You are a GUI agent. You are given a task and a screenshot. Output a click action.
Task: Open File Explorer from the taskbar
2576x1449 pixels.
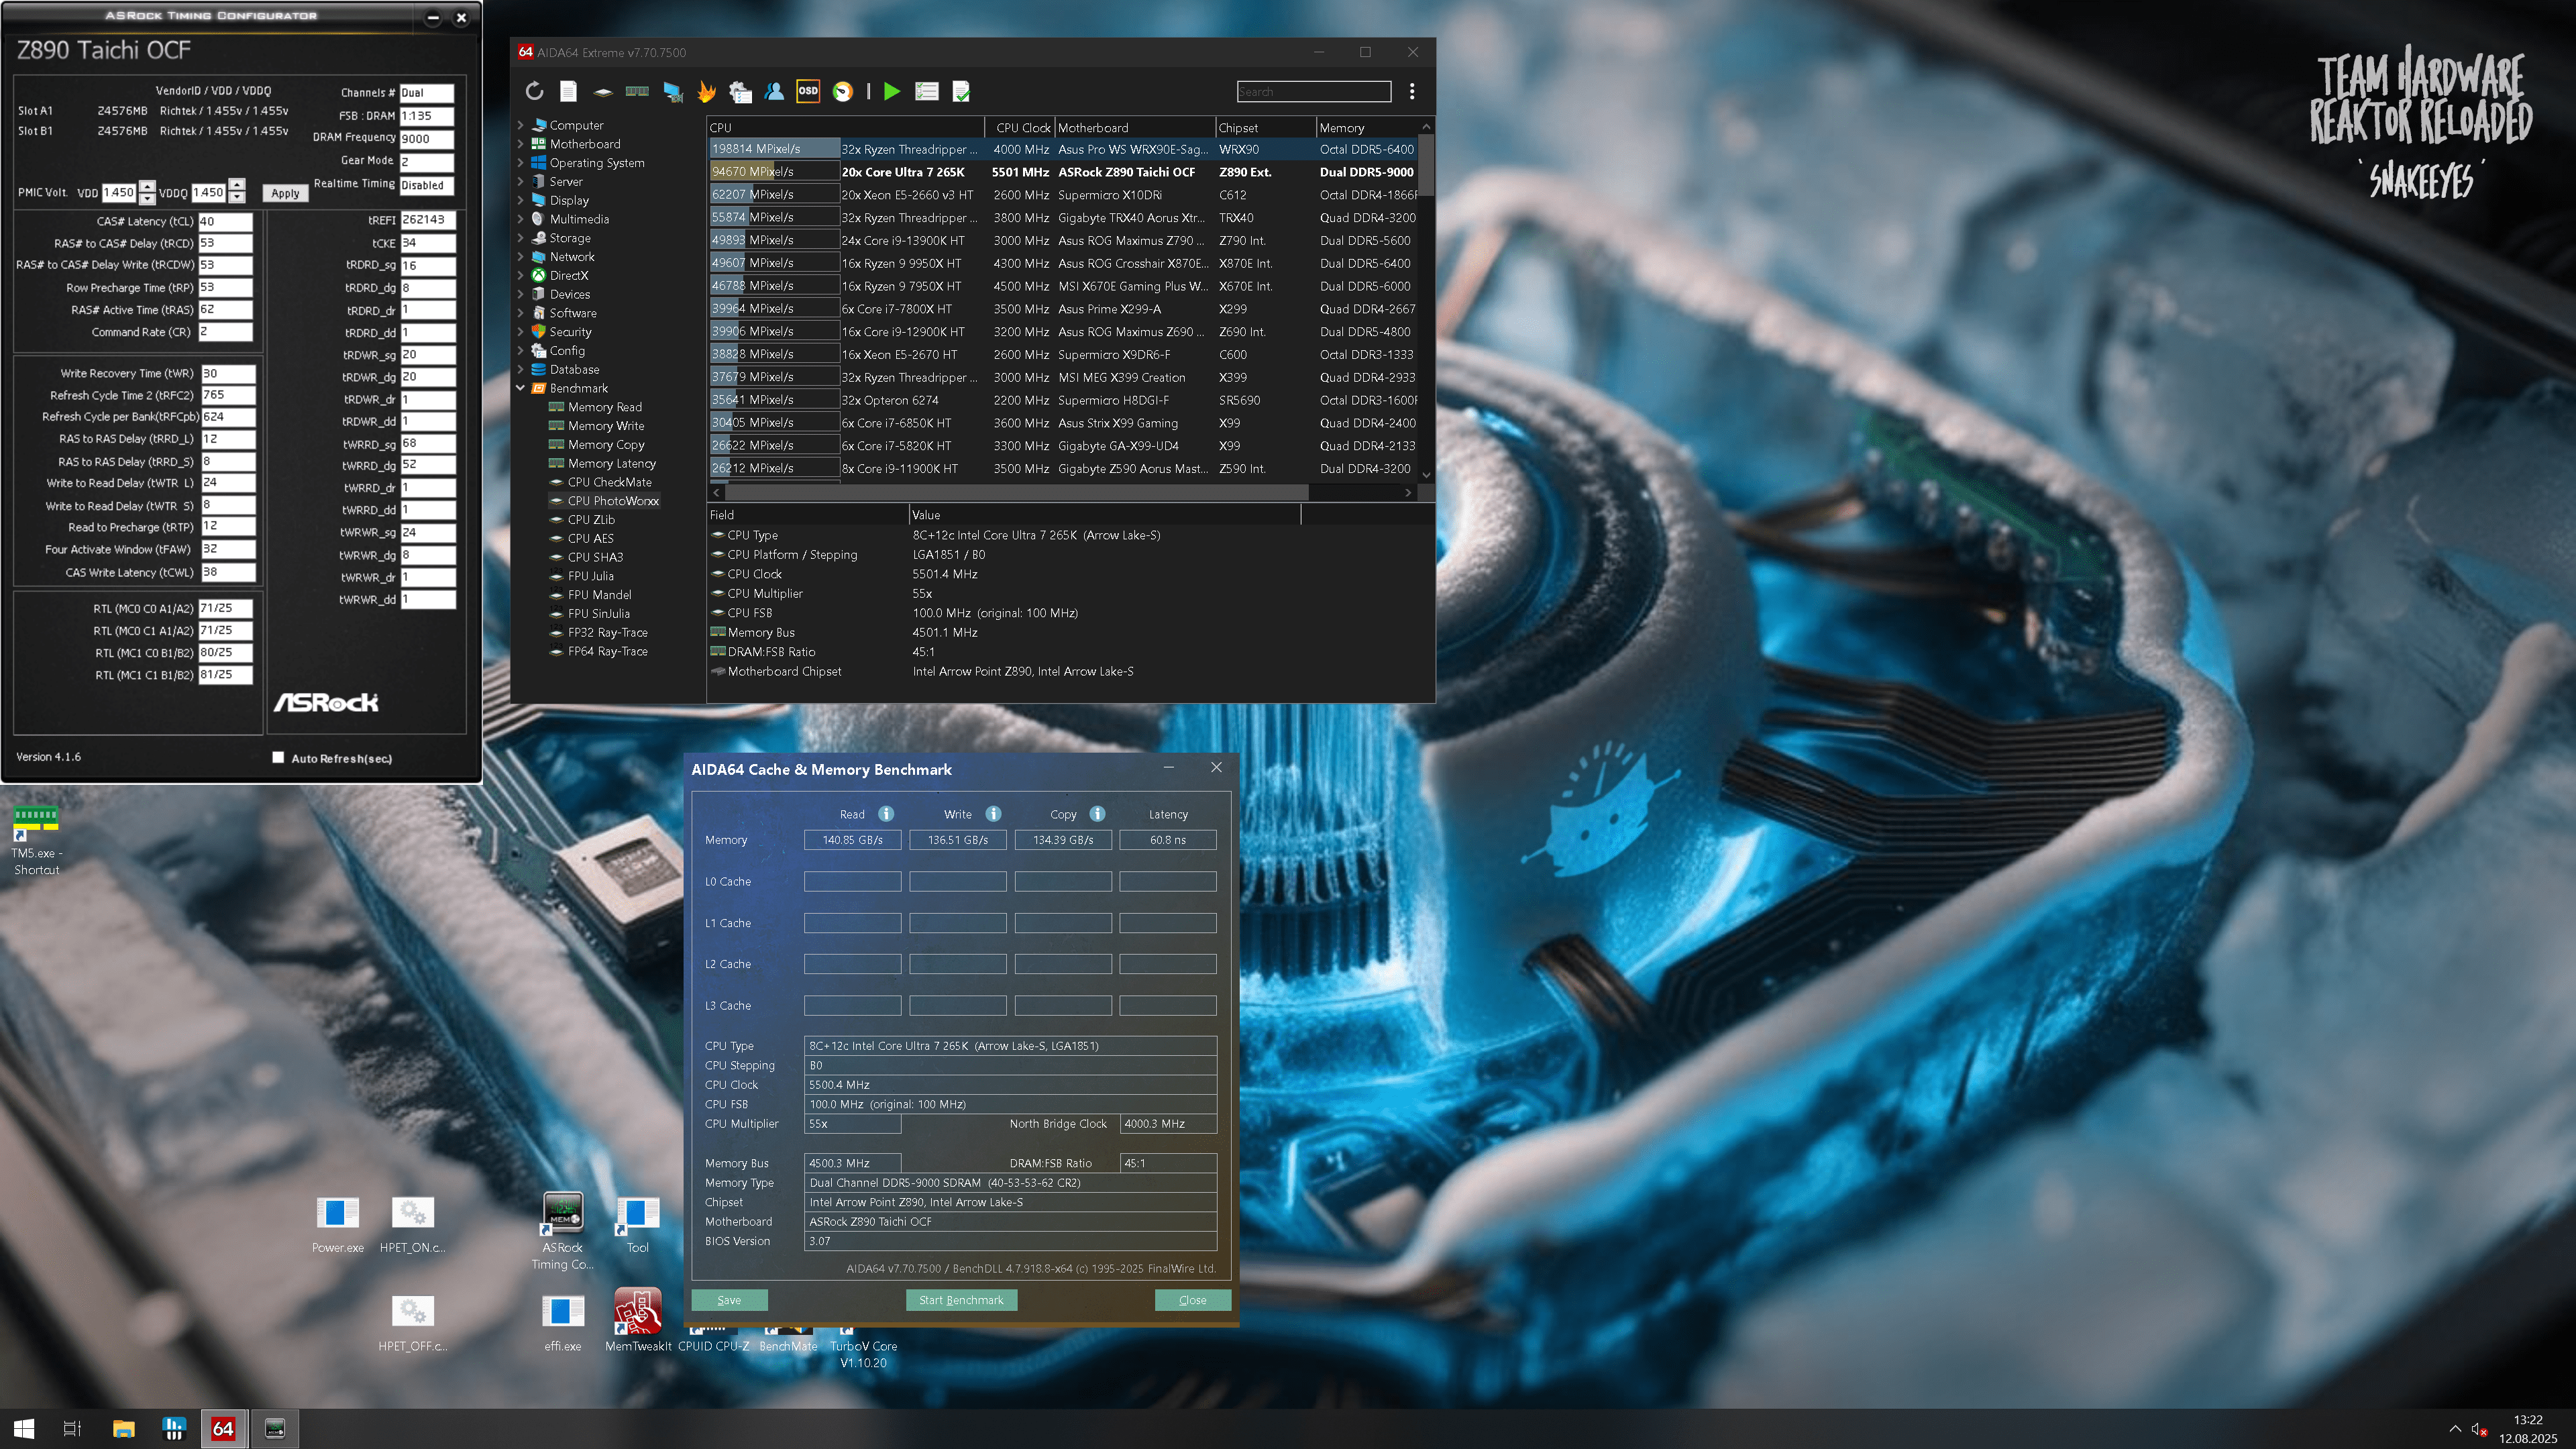click(x=123, y=1428)
